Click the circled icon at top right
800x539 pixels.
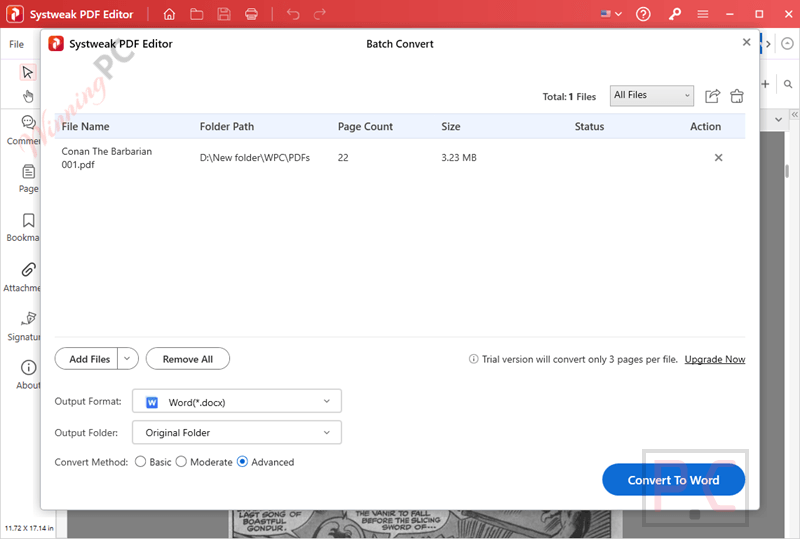click(787, 44)
